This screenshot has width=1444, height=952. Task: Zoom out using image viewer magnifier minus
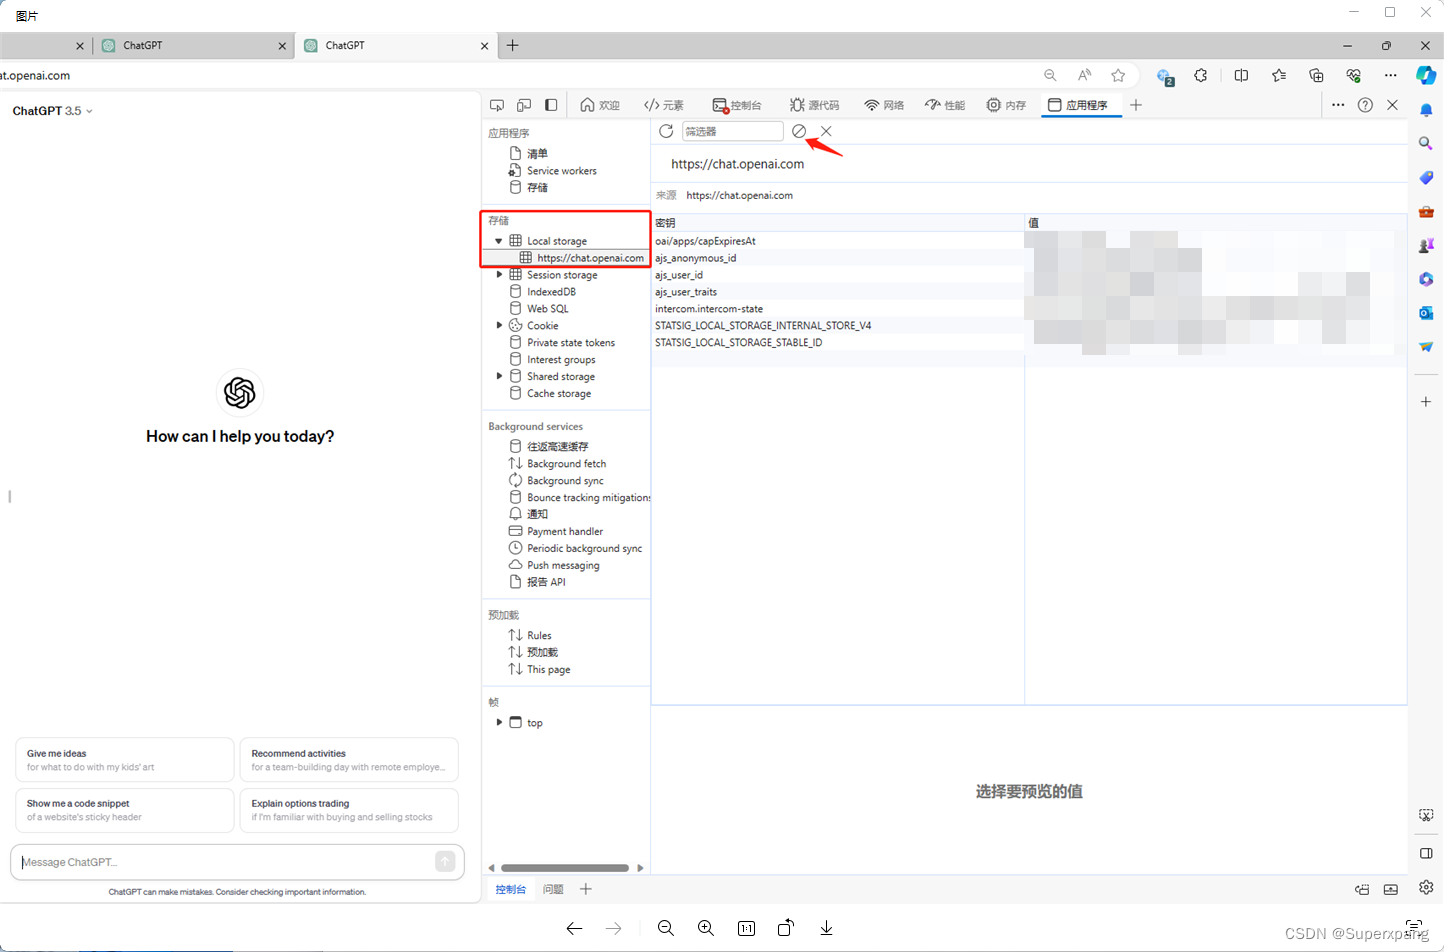coord(666,928)
